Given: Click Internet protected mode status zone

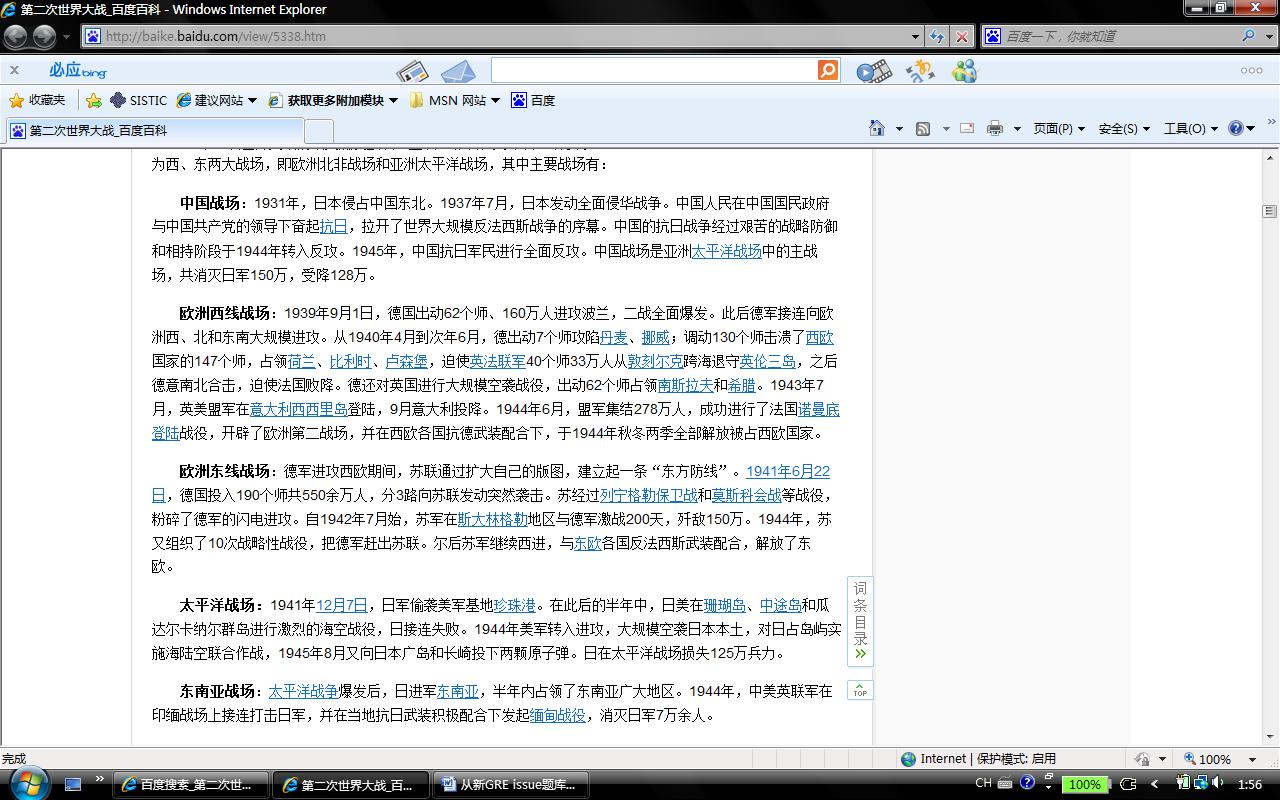Looking at the screenshot, I should [x=978, y=759].
